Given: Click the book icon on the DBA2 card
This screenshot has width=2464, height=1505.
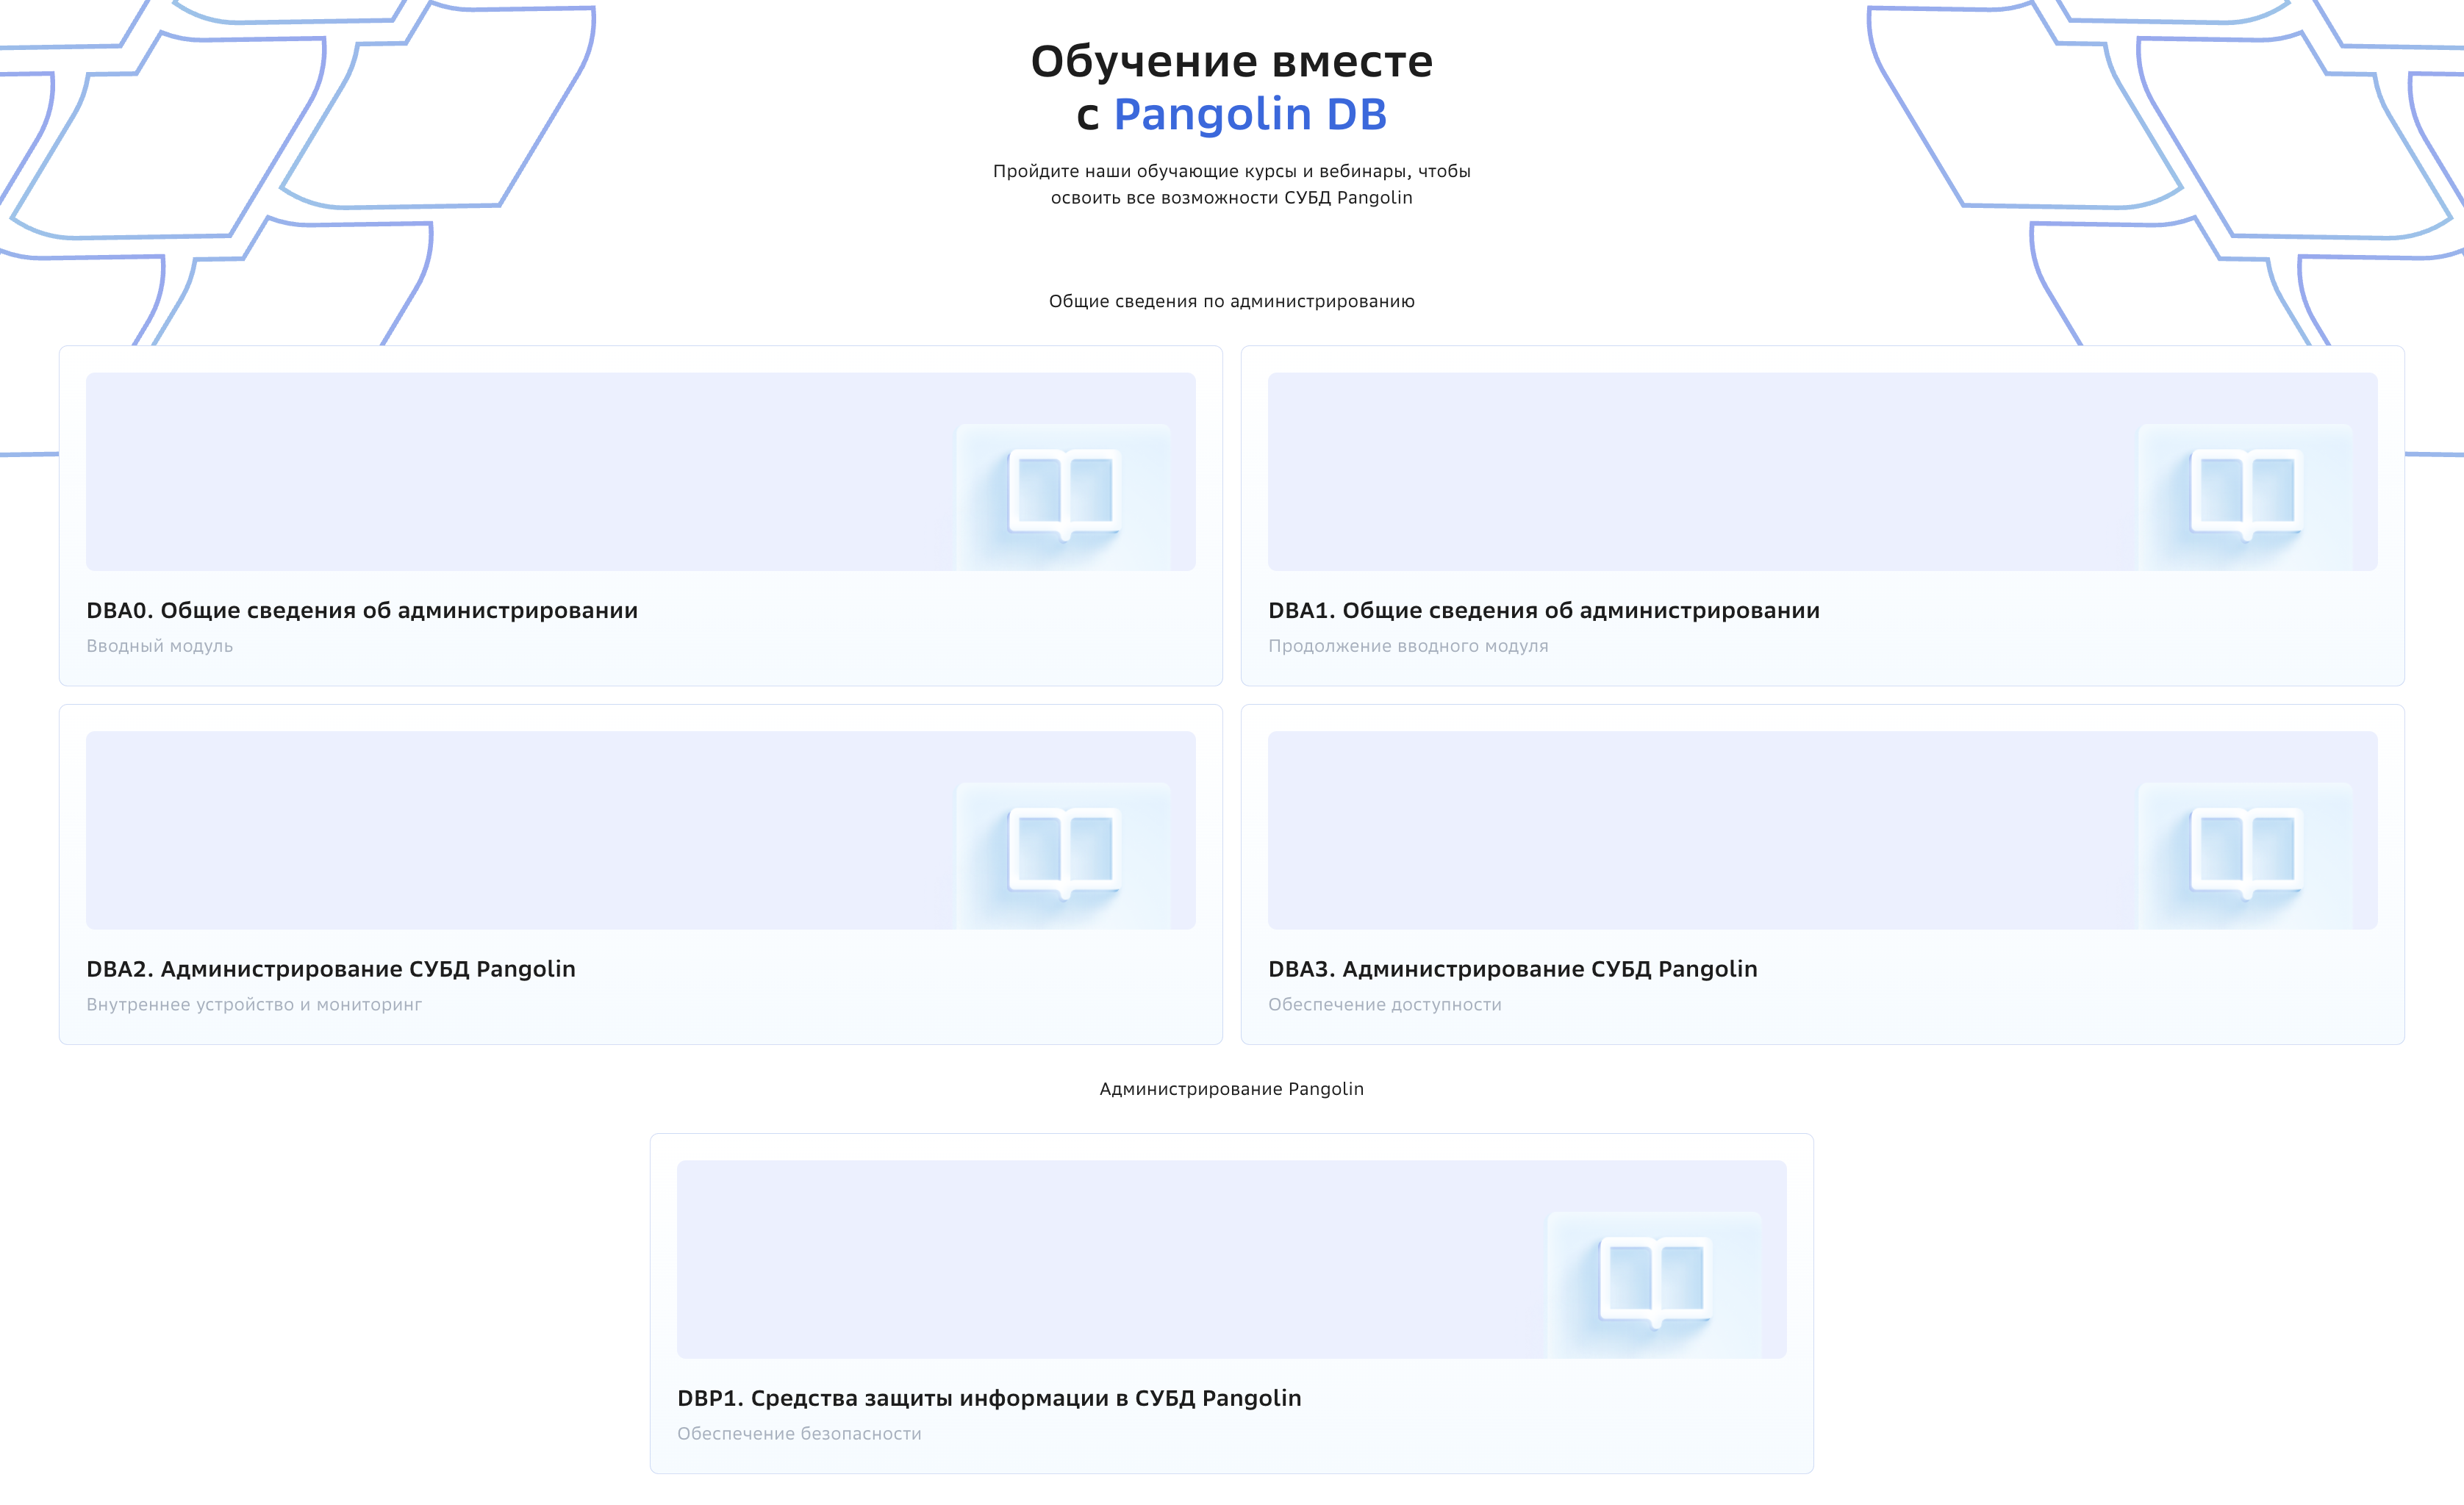Looking at the screenshot, I should (x=1064, y=853).
